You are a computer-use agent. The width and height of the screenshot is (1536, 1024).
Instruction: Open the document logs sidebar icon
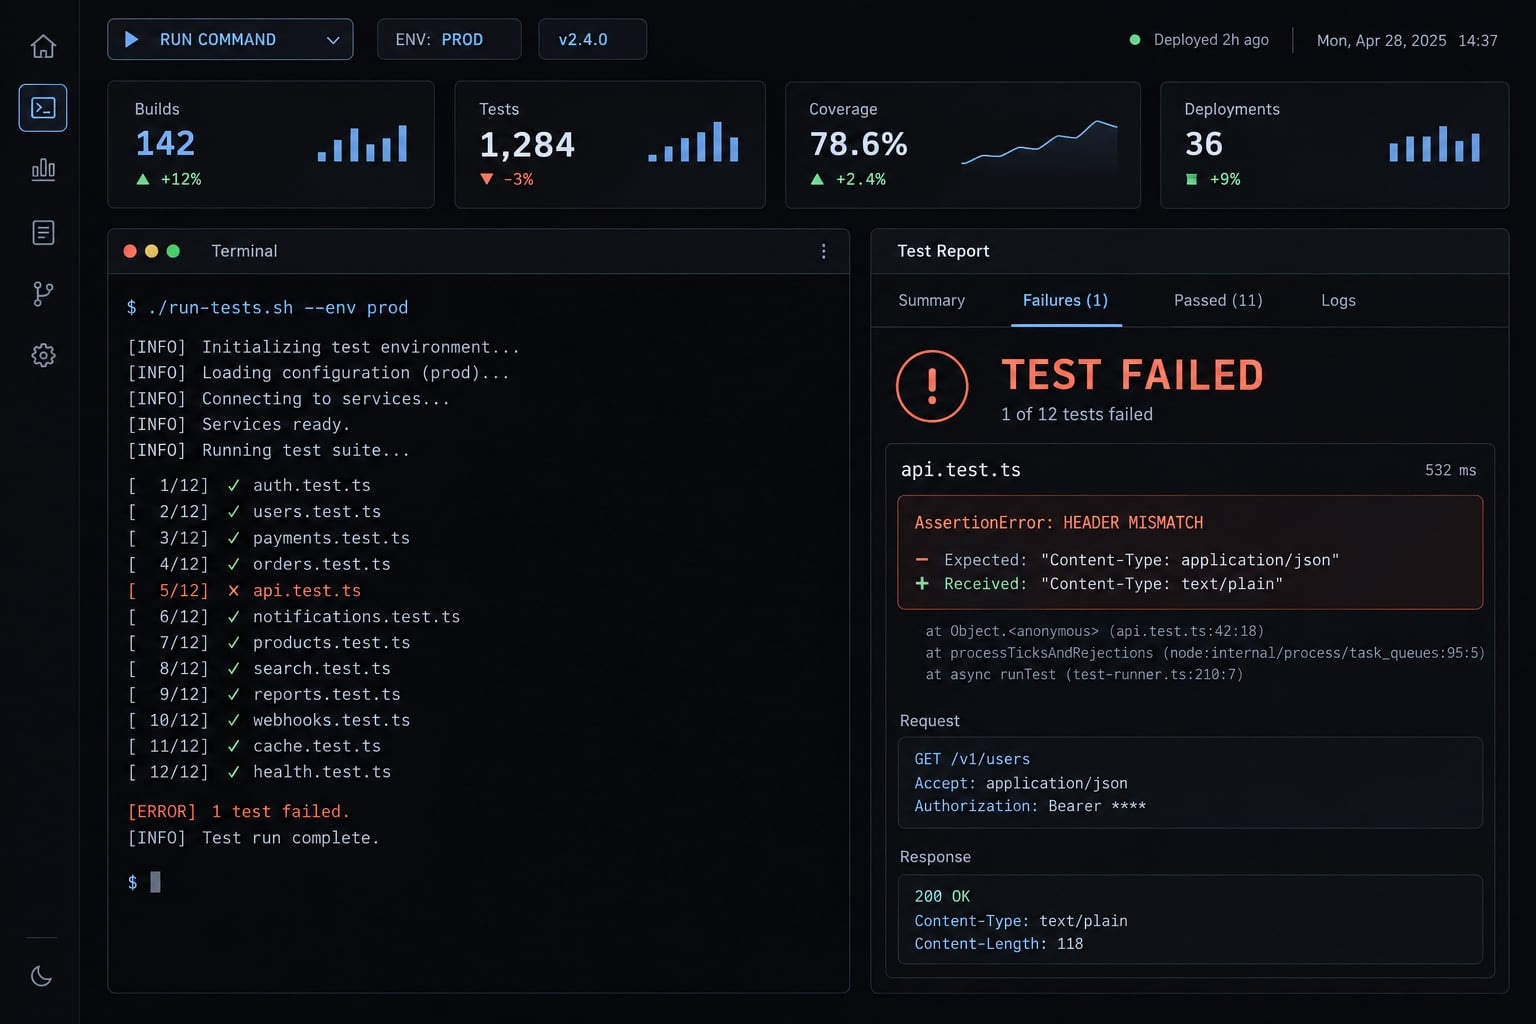click(x=43, y=232)
